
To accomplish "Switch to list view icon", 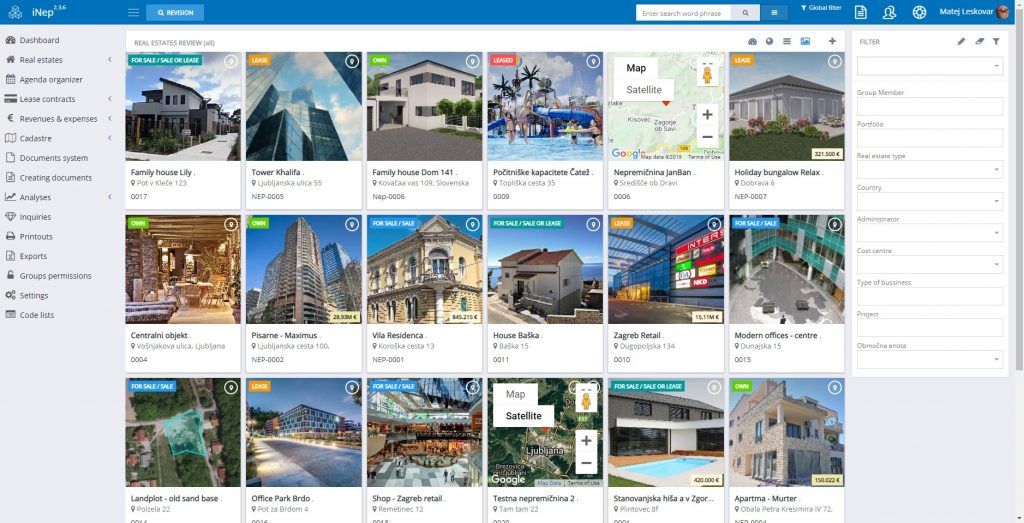I will click(787, 41).
